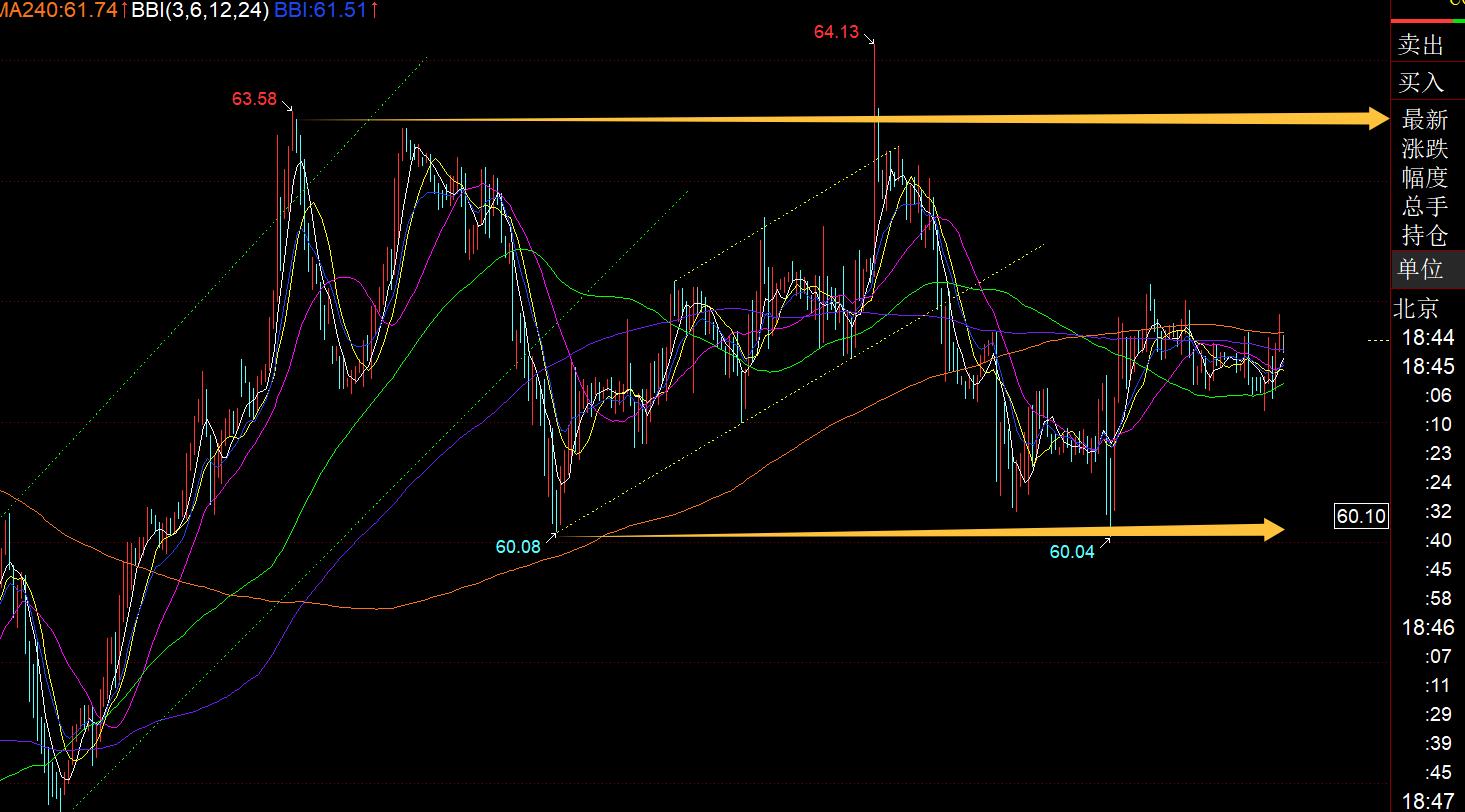Click the MA240 indicator value label

pyautogui.click(x=58, y=11)
